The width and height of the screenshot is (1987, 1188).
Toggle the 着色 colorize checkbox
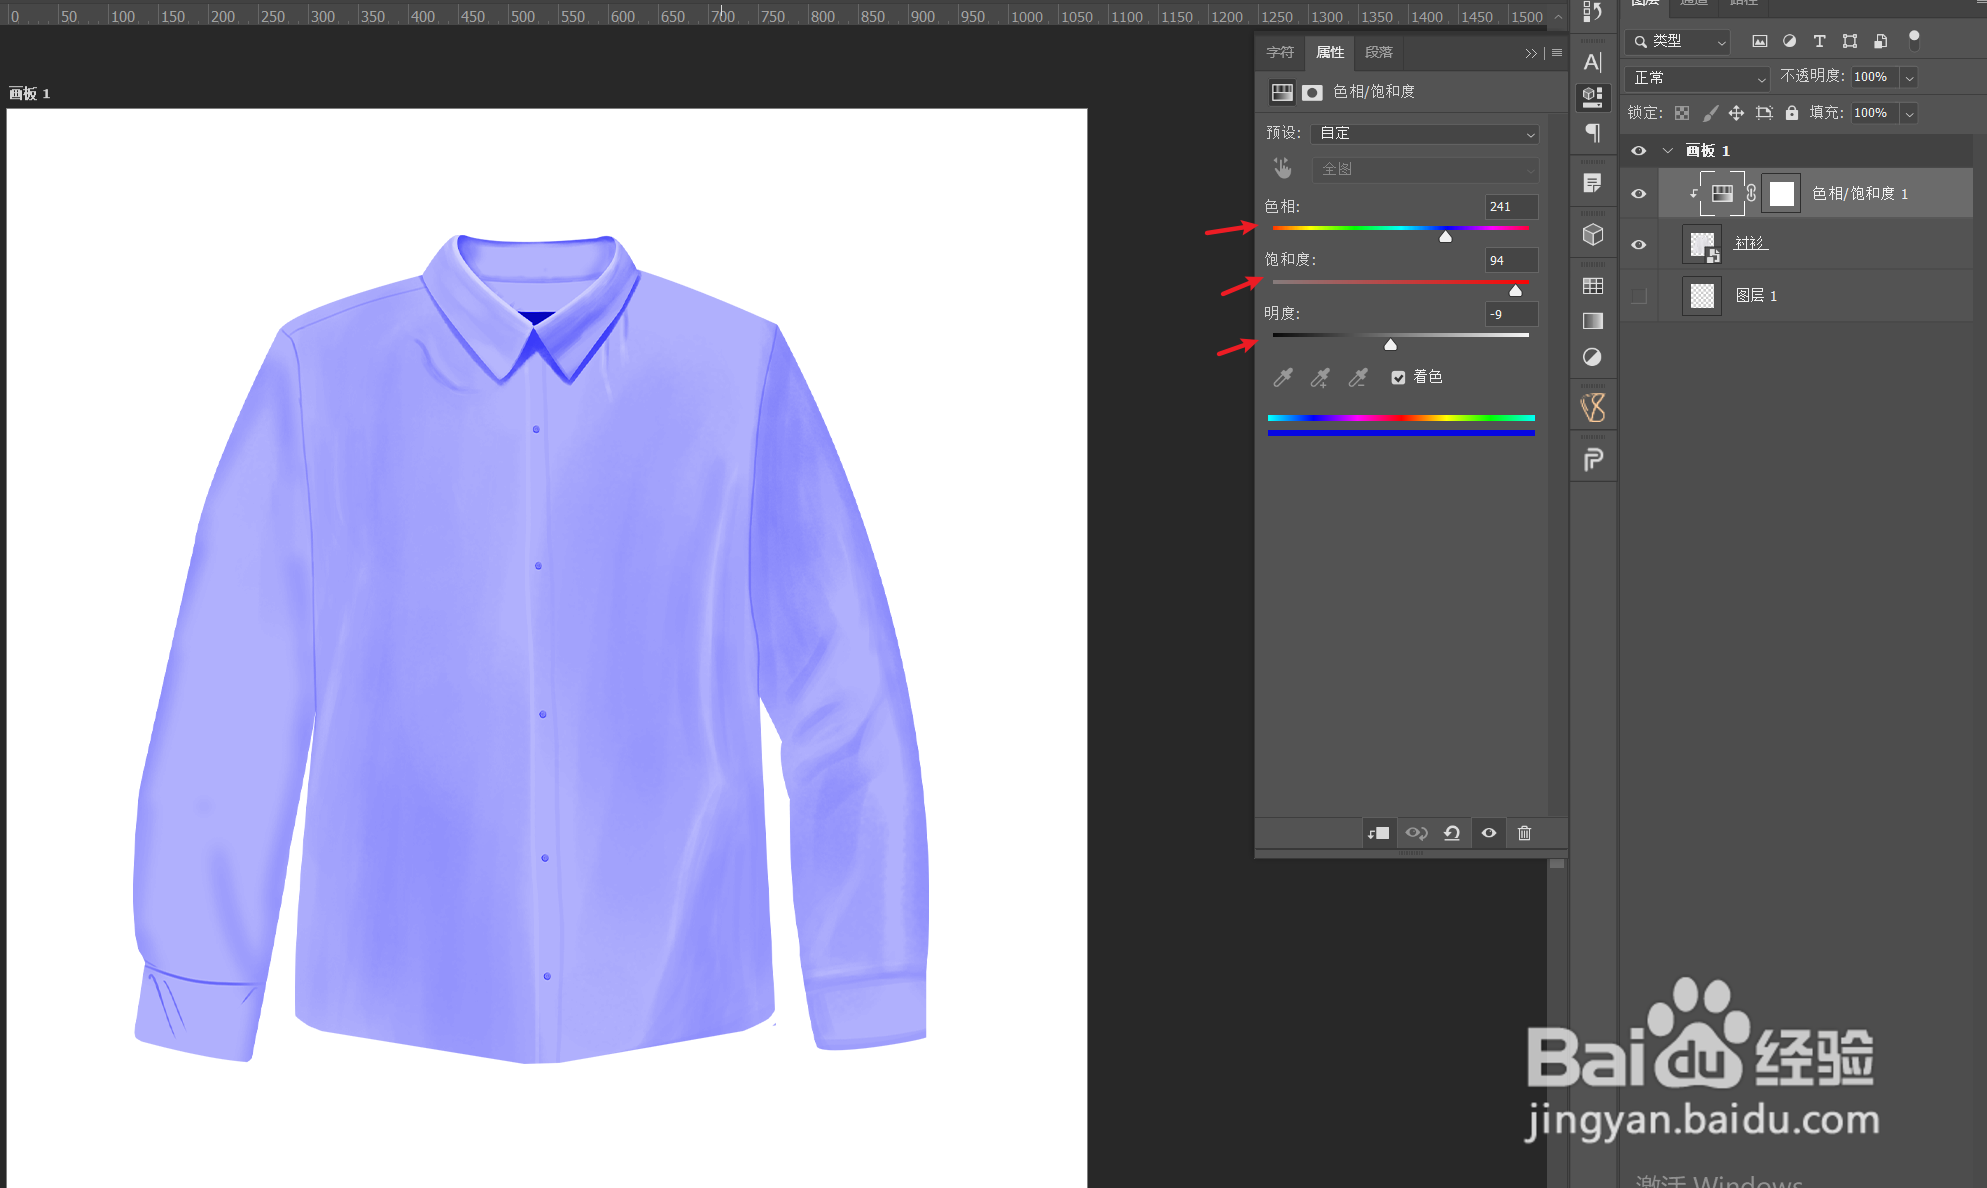click(x=1398, y=377)
